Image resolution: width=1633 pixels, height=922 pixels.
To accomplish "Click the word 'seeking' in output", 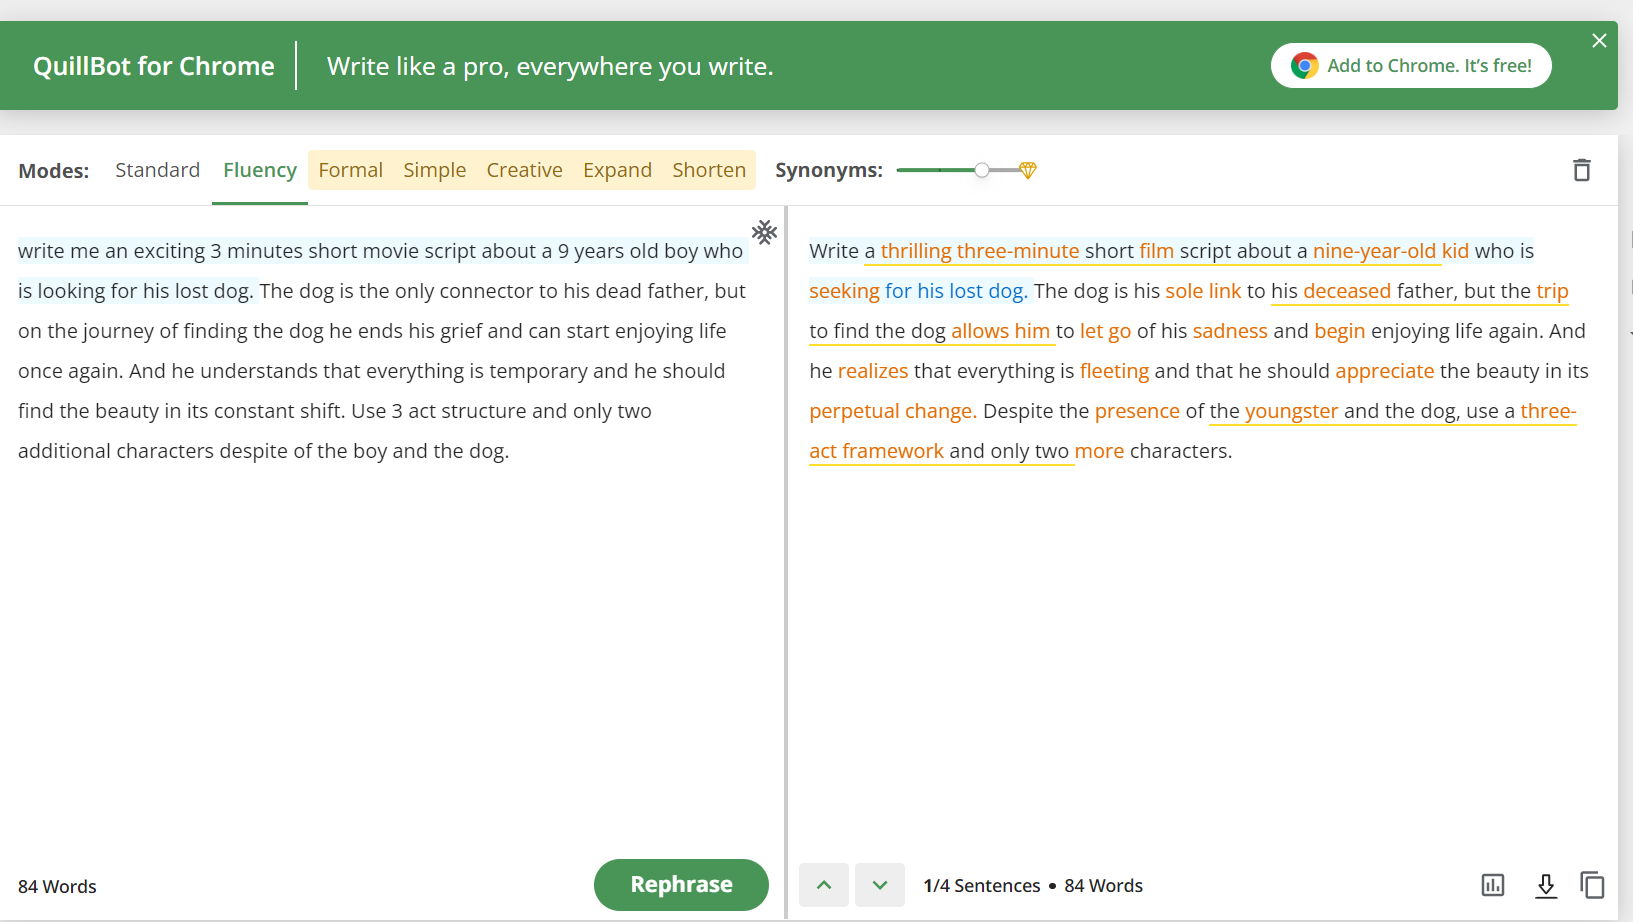I will [x=844, y=291].
